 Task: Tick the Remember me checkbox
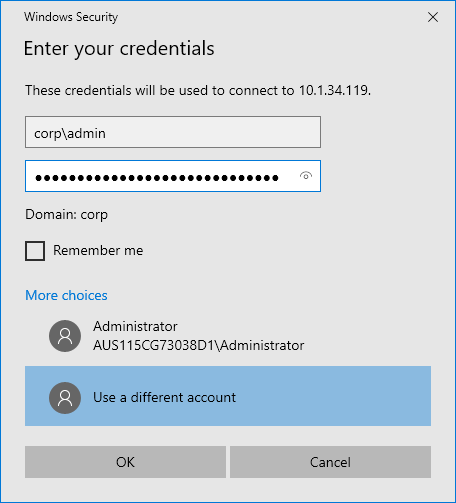pos(35,251)
